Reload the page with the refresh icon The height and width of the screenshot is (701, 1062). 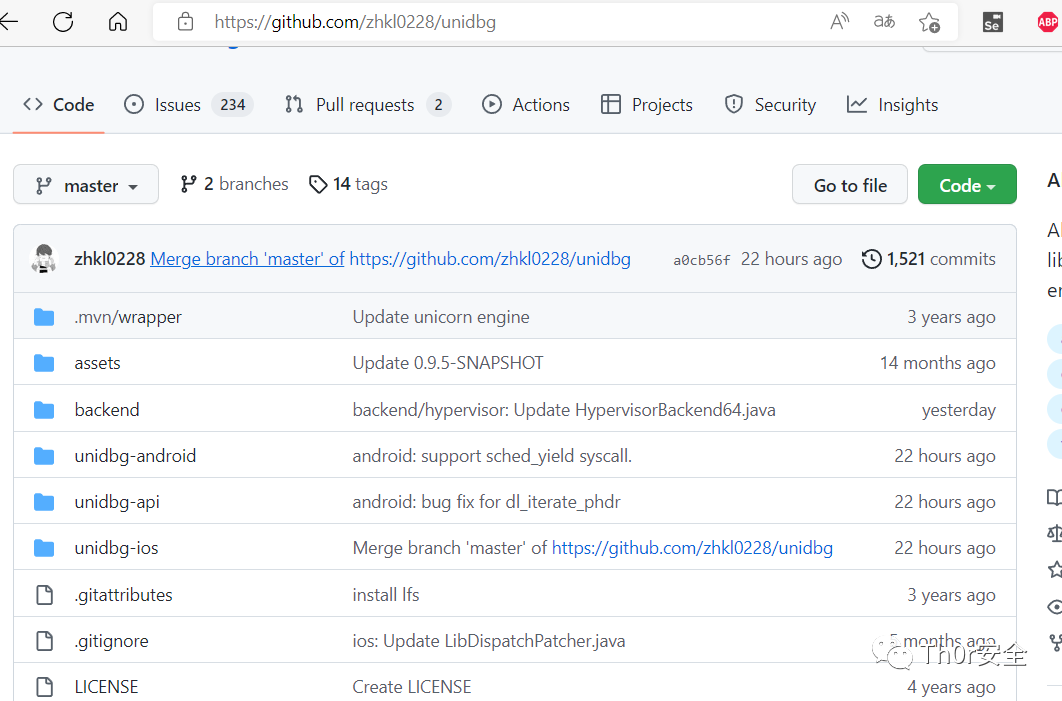(x=63, y=22)
